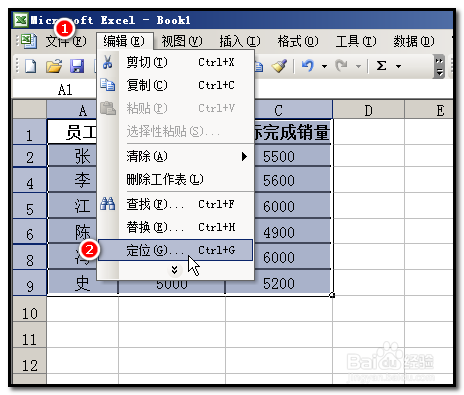464x395 pixels.
Task: Click the 6000 cell in row 5
Action: pos(293,206)
